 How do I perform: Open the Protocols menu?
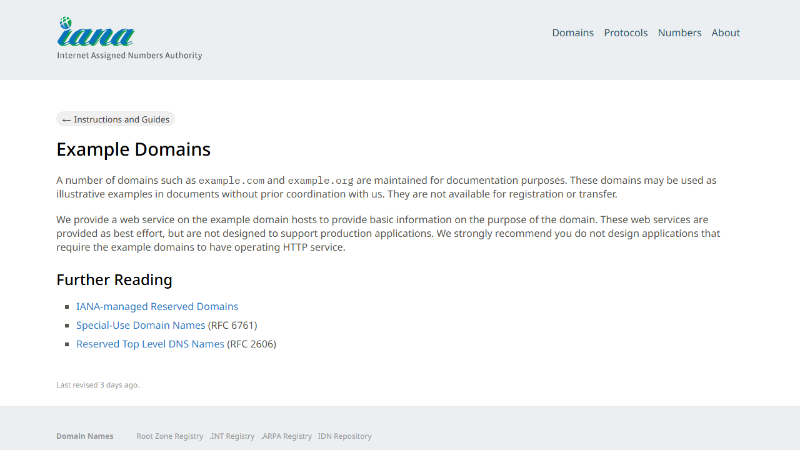click(x=626, y=33)
